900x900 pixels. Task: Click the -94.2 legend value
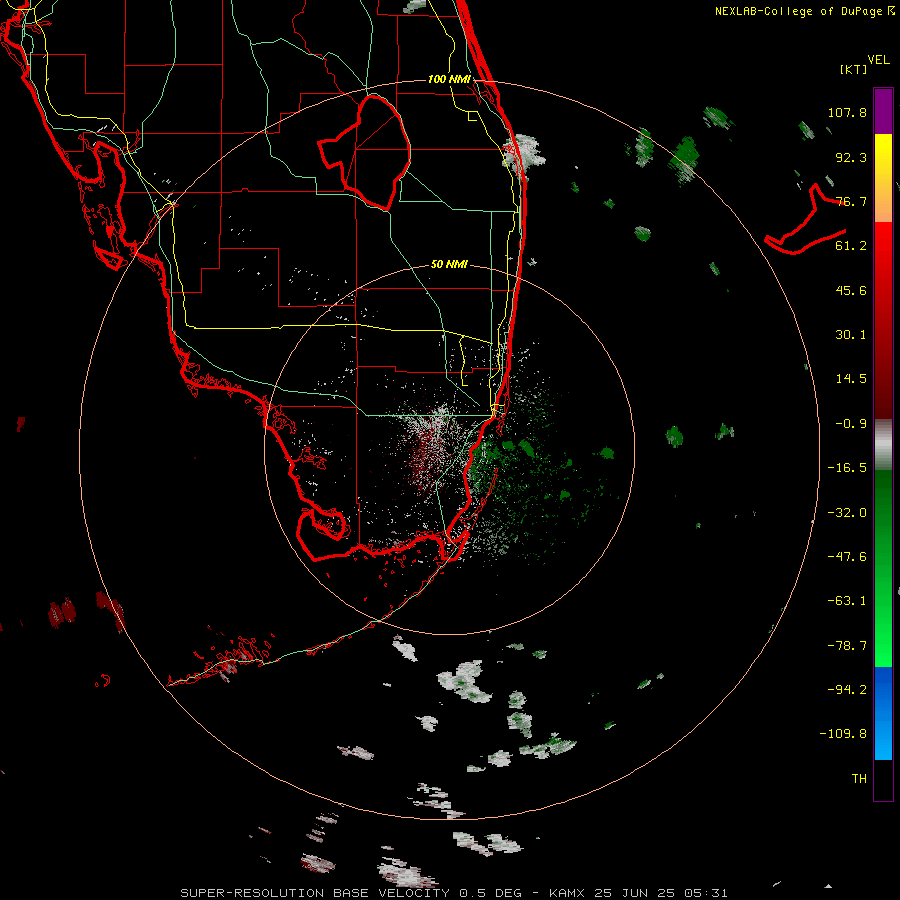pyautogui.click(x=847, y=690)
